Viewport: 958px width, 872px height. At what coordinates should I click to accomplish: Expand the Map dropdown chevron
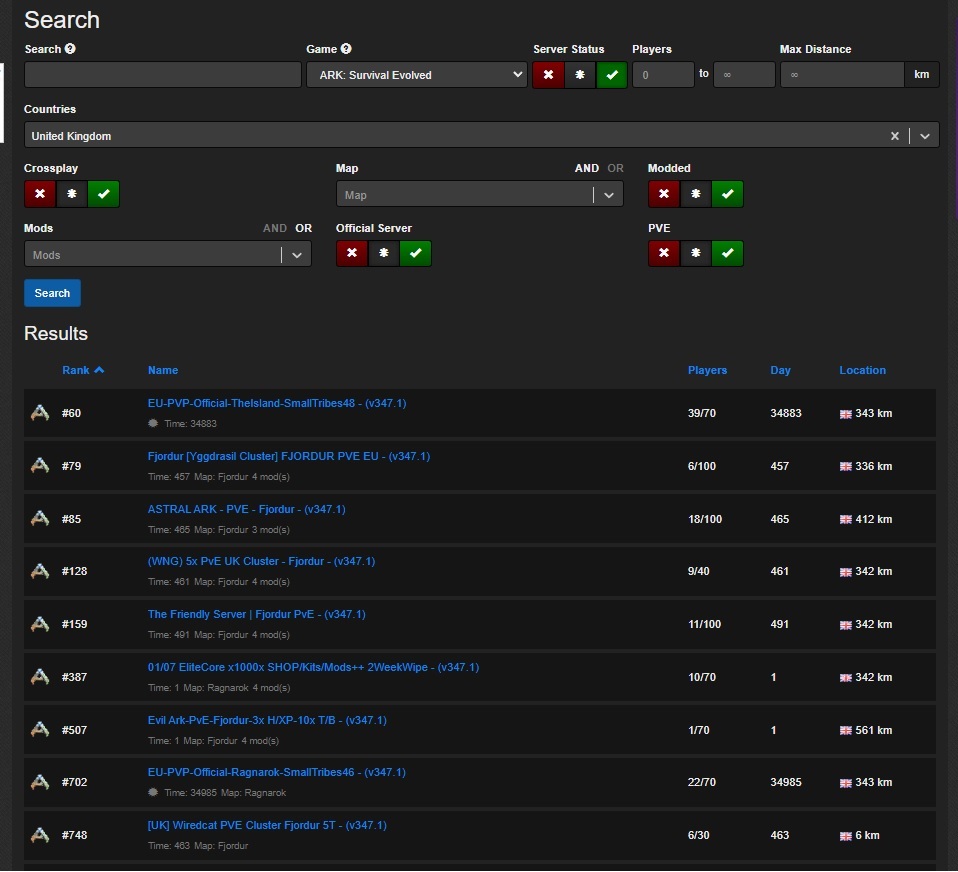tap(609, 195)
